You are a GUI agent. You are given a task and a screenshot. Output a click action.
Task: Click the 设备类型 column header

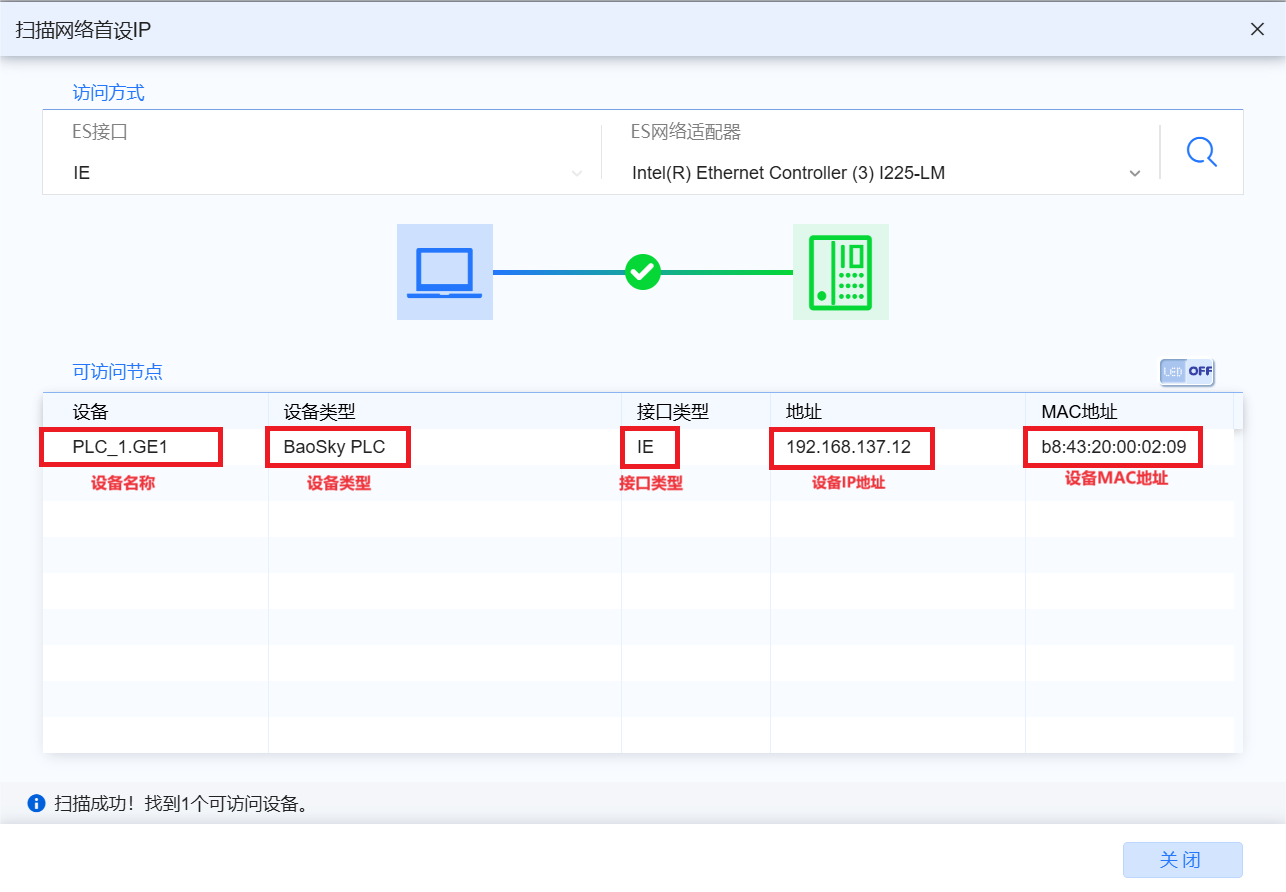(319, 412)
